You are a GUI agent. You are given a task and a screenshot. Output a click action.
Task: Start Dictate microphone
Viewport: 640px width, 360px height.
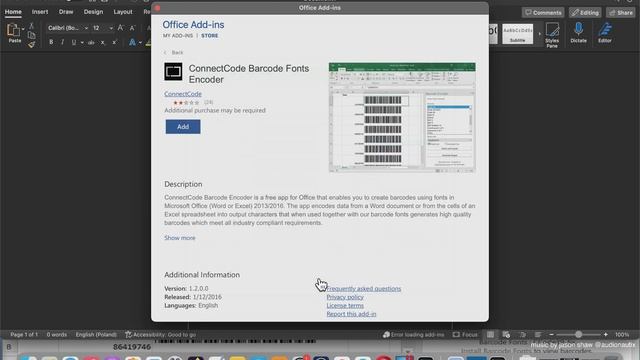578,33
